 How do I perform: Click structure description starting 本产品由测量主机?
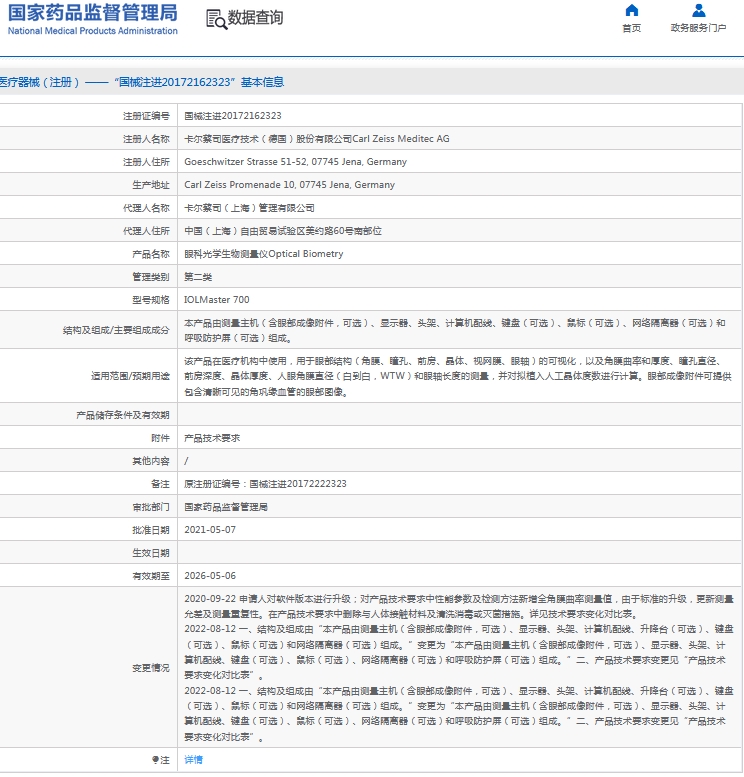tap(455, 331)
